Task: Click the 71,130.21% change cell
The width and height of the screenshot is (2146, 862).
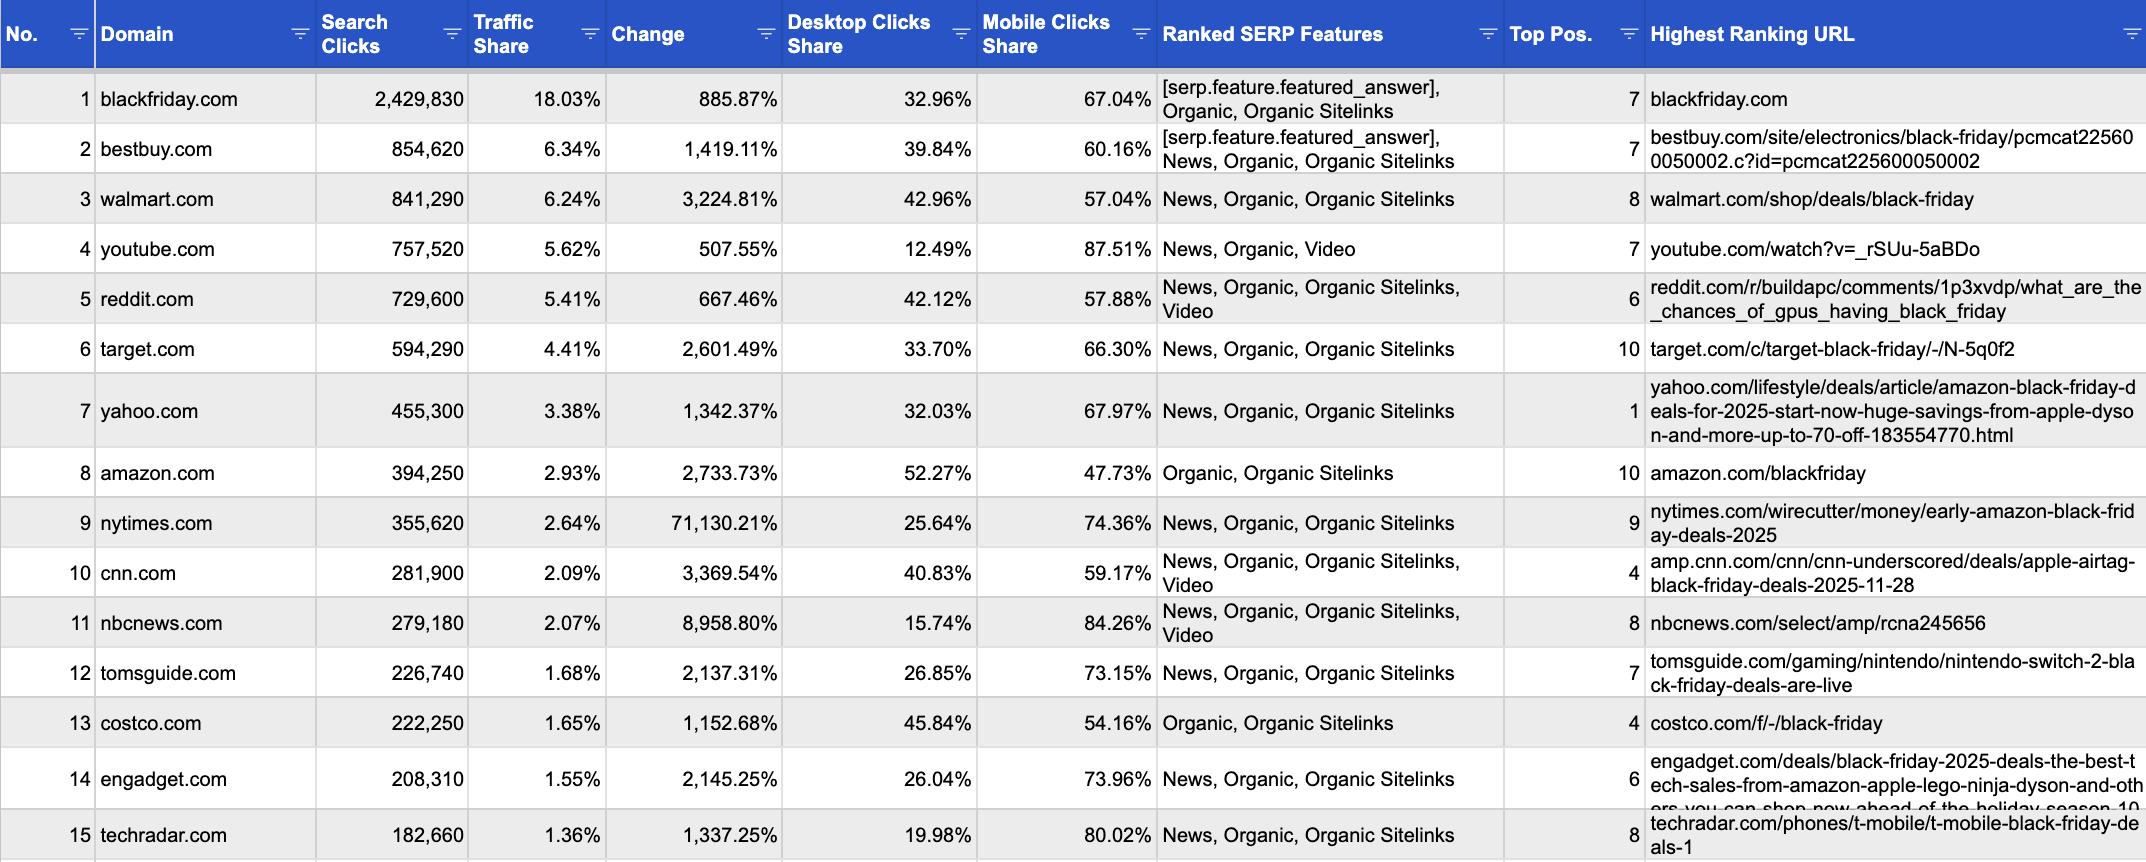Action: 723,523
